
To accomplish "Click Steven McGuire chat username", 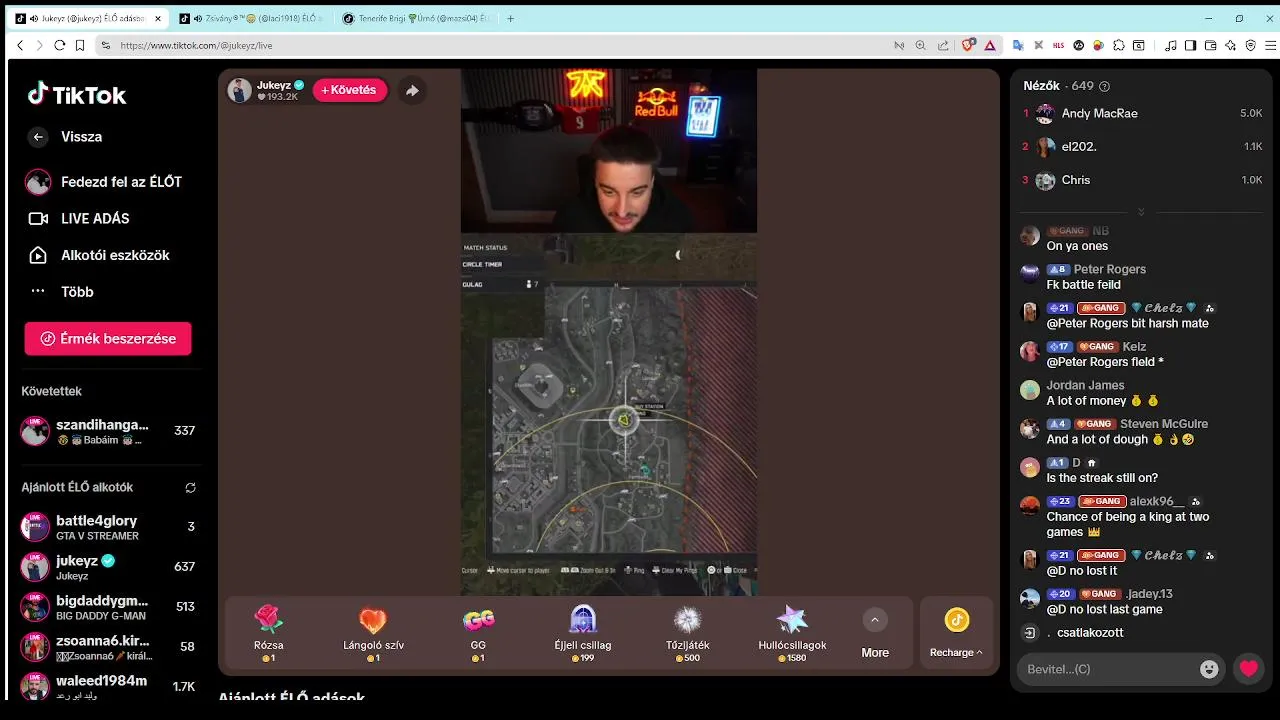I will click(1164, 424).
